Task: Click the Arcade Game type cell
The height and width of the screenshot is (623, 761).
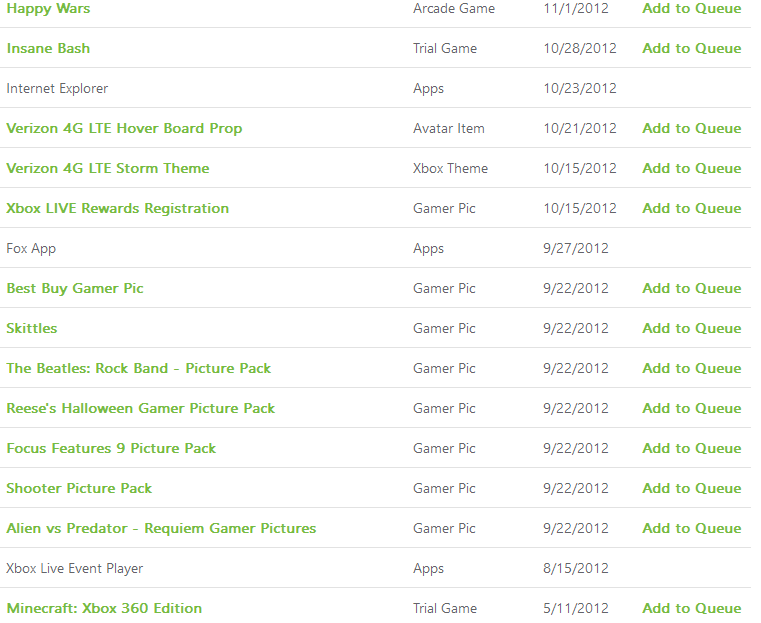Action: coord(454,9)
